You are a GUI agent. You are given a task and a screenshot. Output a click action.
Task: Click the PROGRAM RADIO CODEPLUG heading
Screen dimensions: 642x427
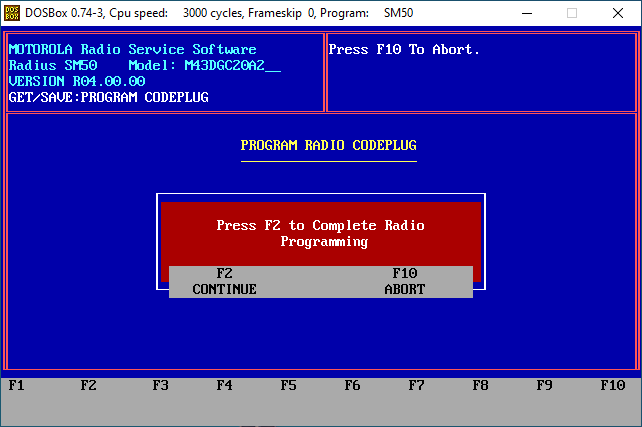tap(328, 145)
